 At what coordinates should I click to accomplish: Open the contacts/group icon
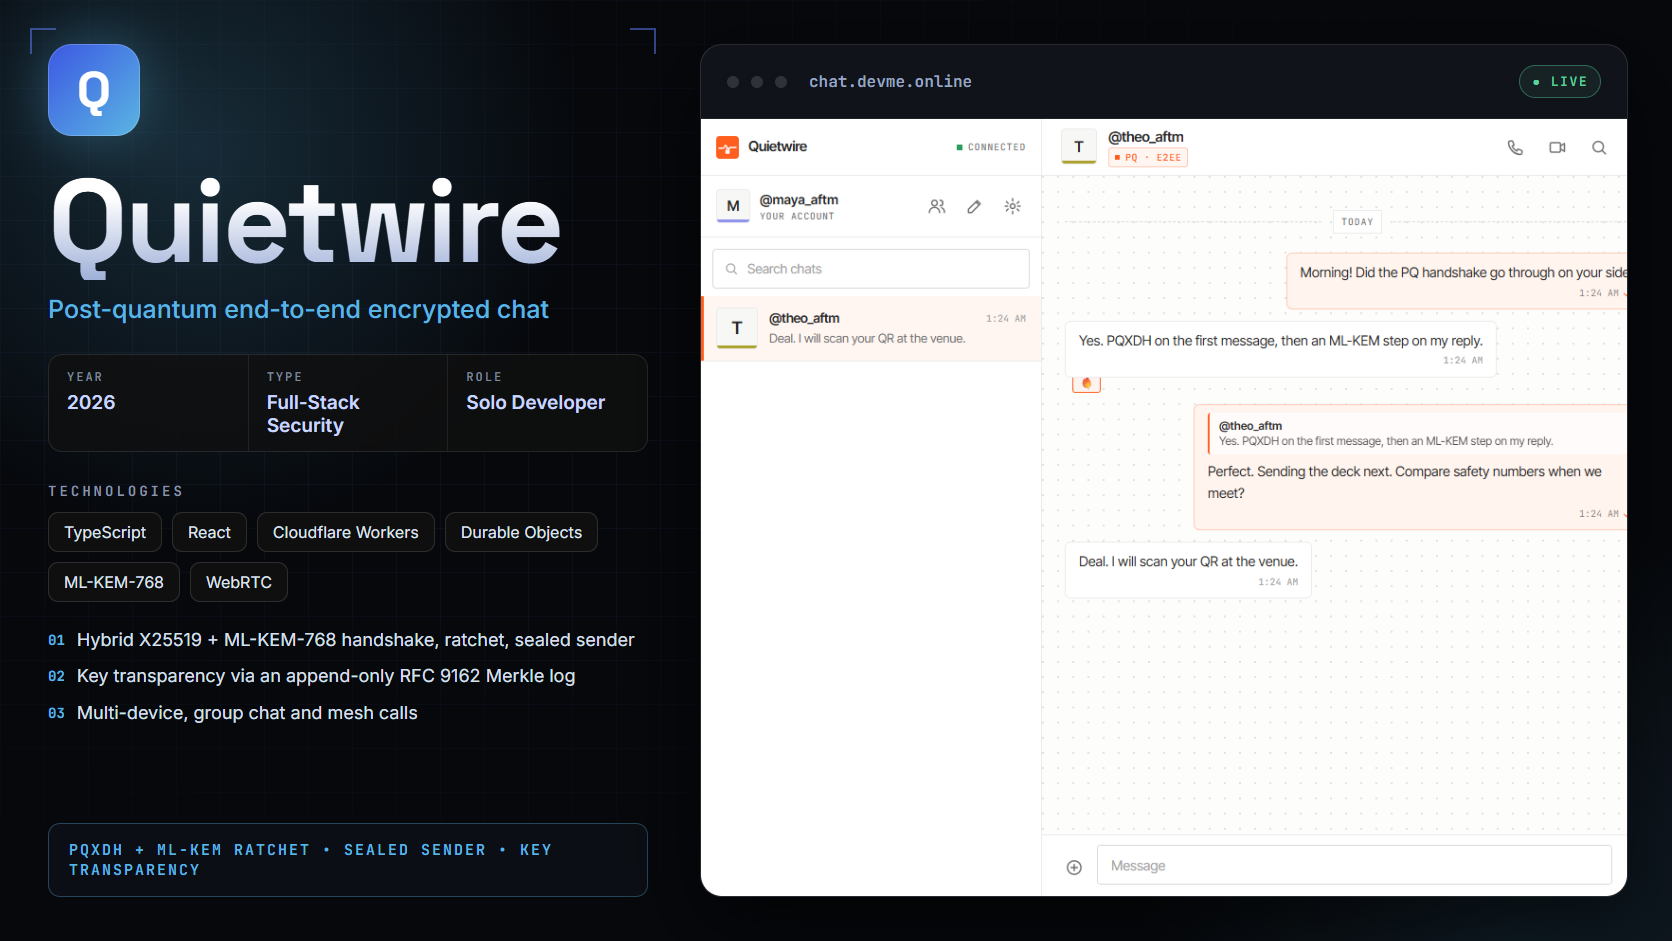tap(937, 206)
